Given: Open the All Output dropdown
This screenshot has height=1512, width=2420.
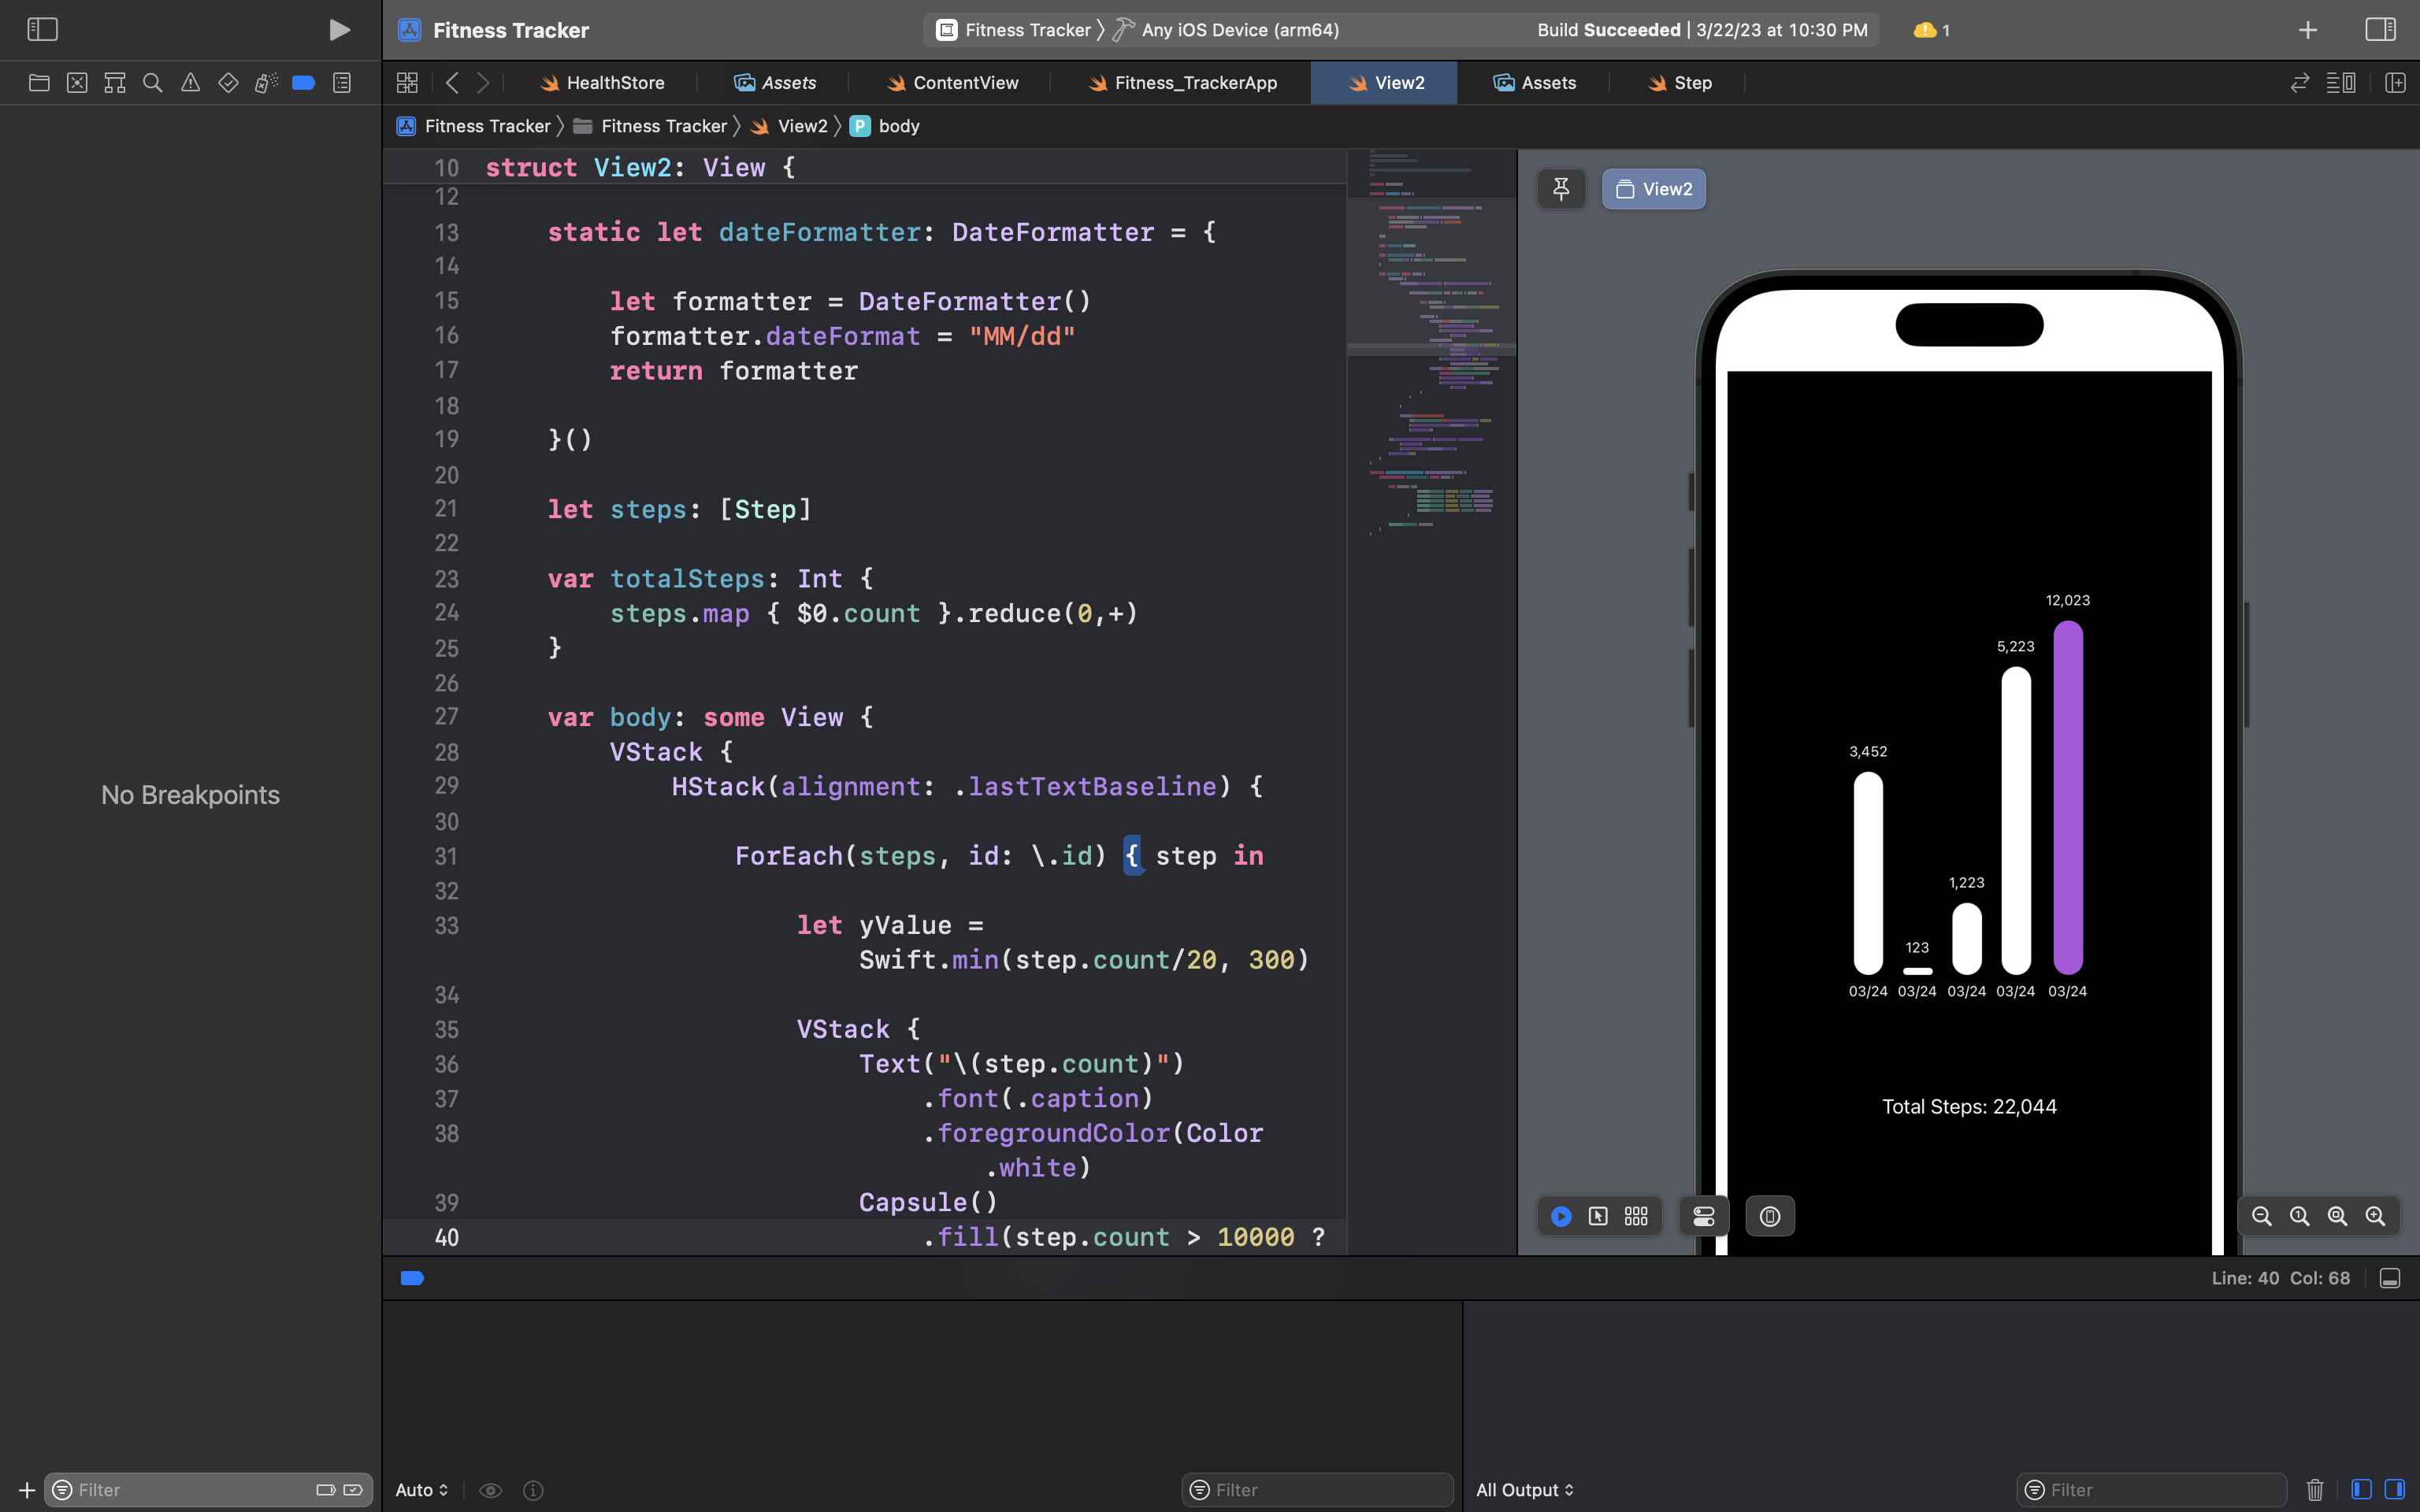Looking at the screenshot, I should point(1525,1490).
